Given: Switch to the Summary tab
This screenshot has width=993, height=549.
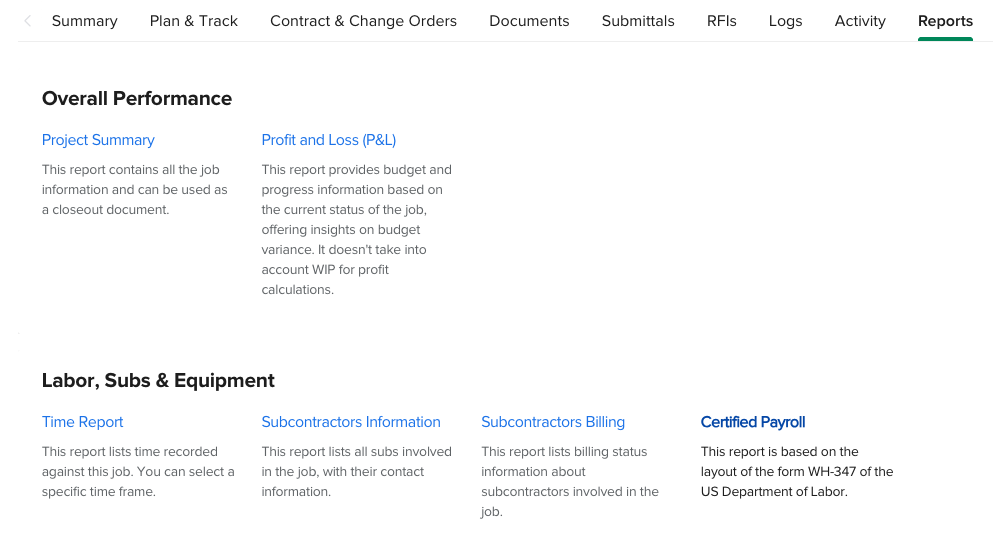Looking at the screenshot, I should (x=84, y=21).
